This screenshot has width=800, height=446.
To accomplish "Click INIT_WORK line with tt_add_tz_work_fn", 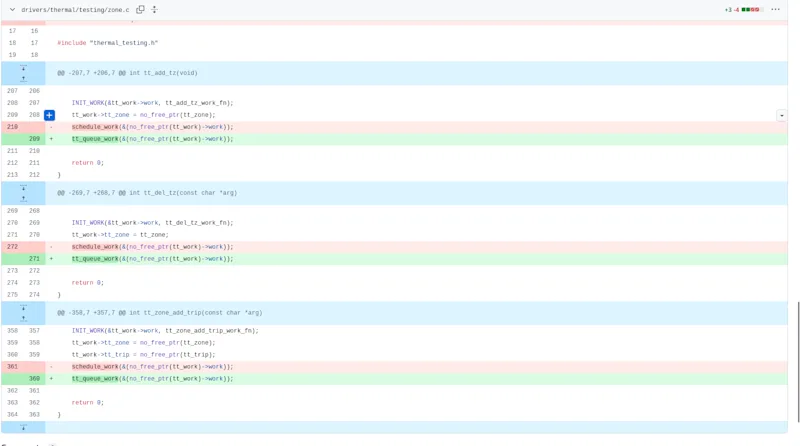I will 153,103.
